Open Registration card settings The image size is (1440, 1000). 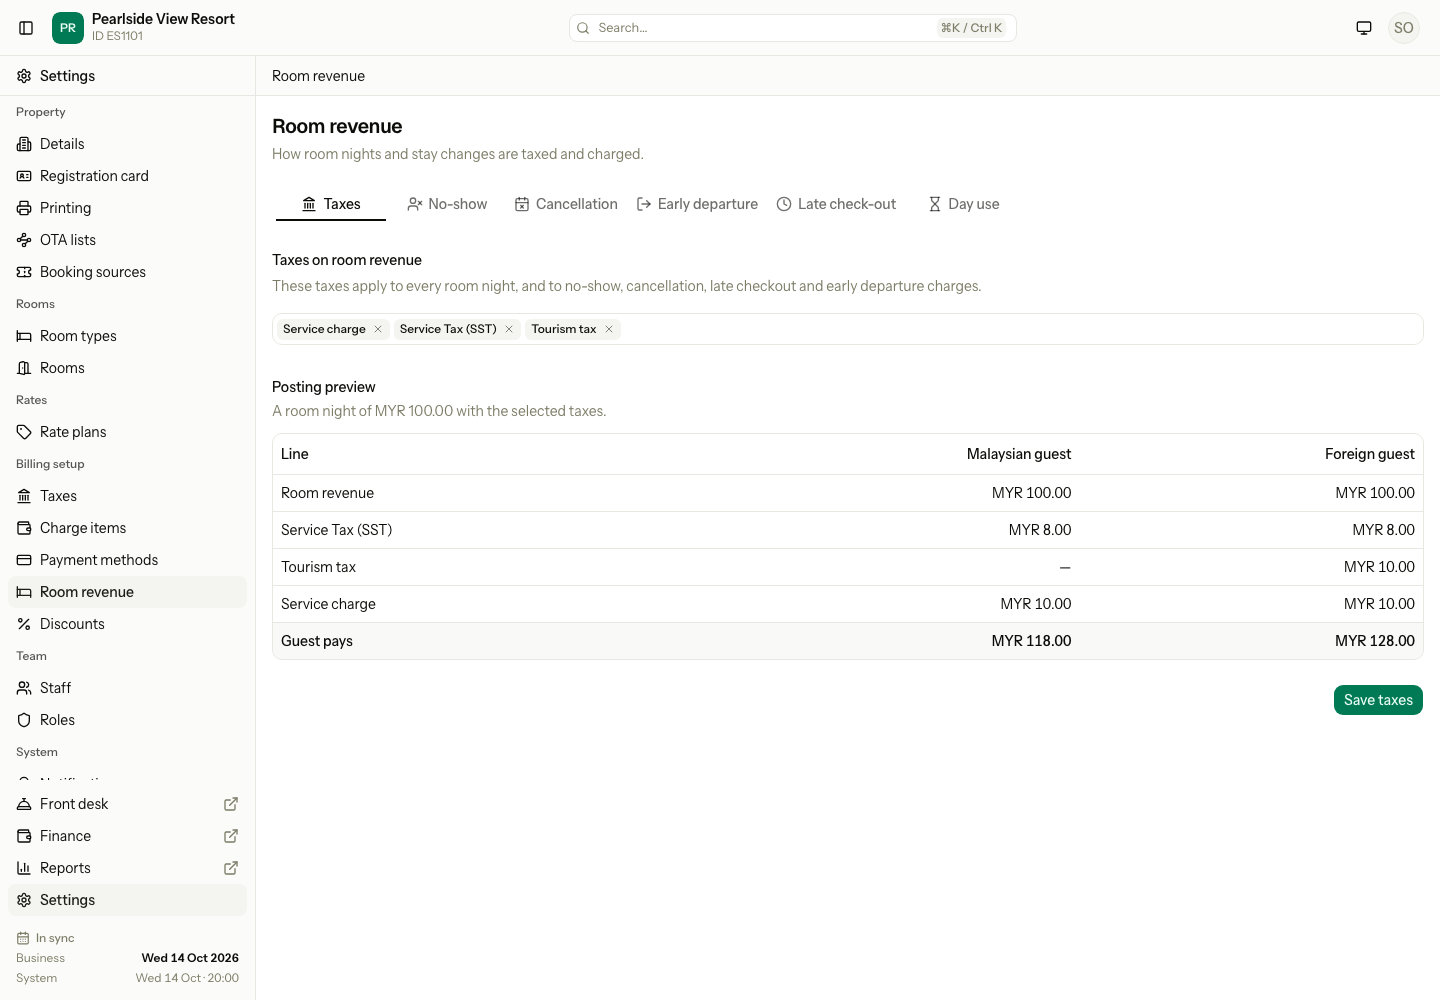click(x=128, y=176)
